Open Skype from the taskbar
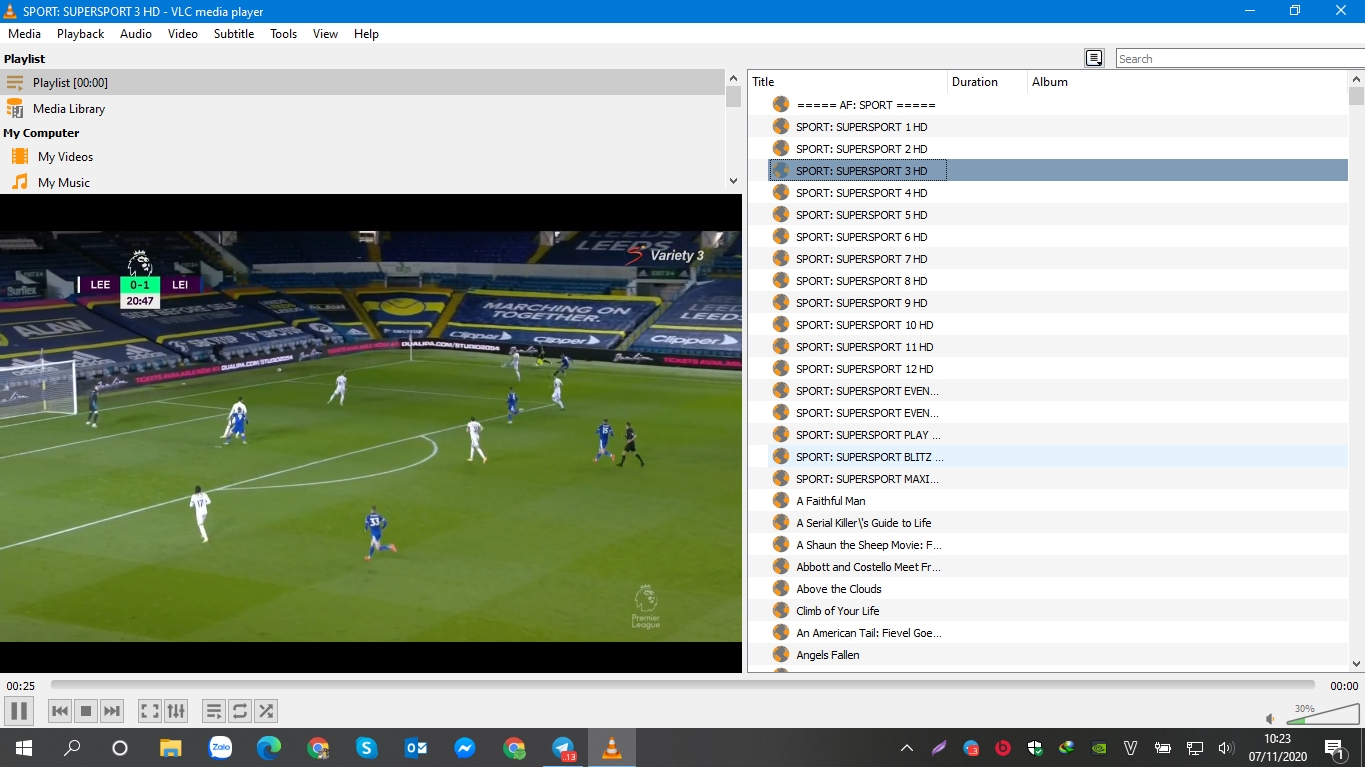 (367, 748)
